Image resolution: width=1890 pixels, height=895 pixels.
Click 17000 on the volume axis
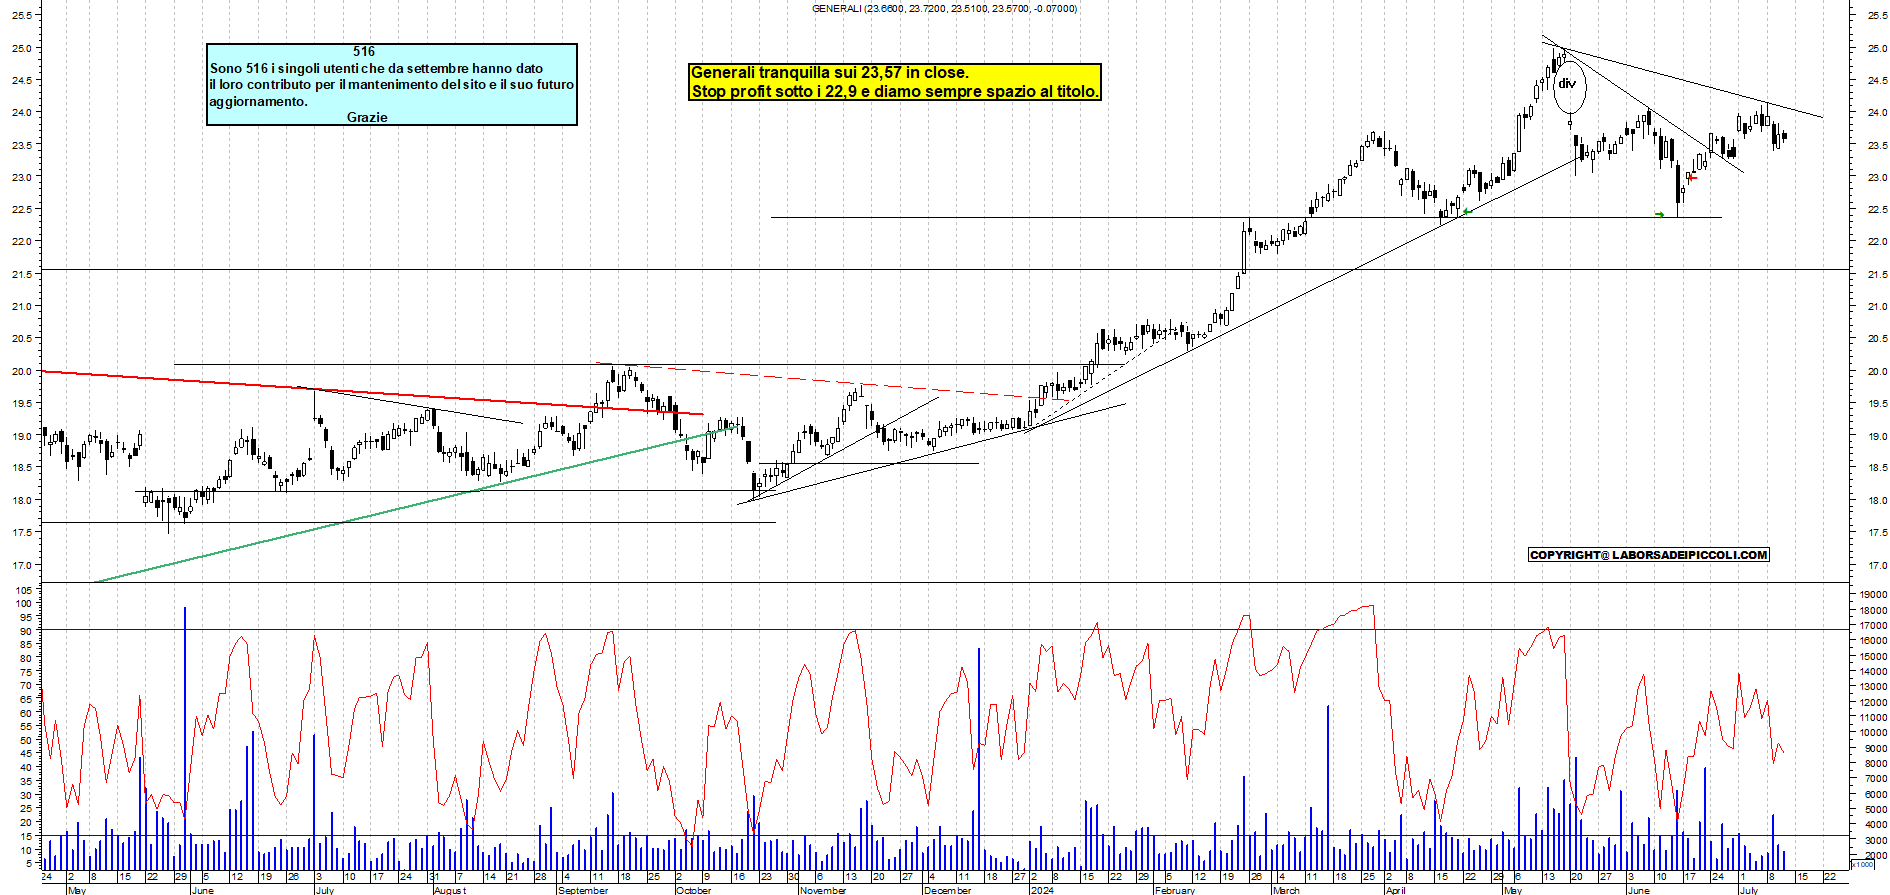click(1872, 625)
